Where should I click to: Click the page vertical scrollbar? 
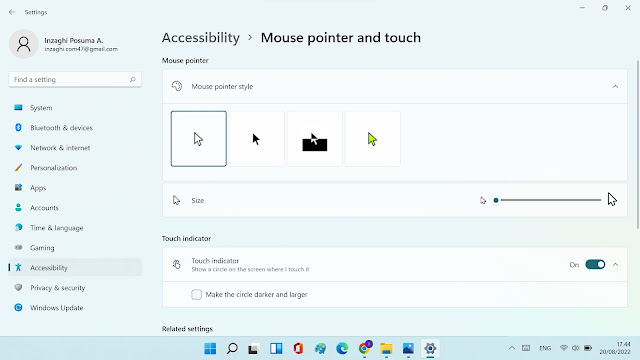click(x=637, y=145)
